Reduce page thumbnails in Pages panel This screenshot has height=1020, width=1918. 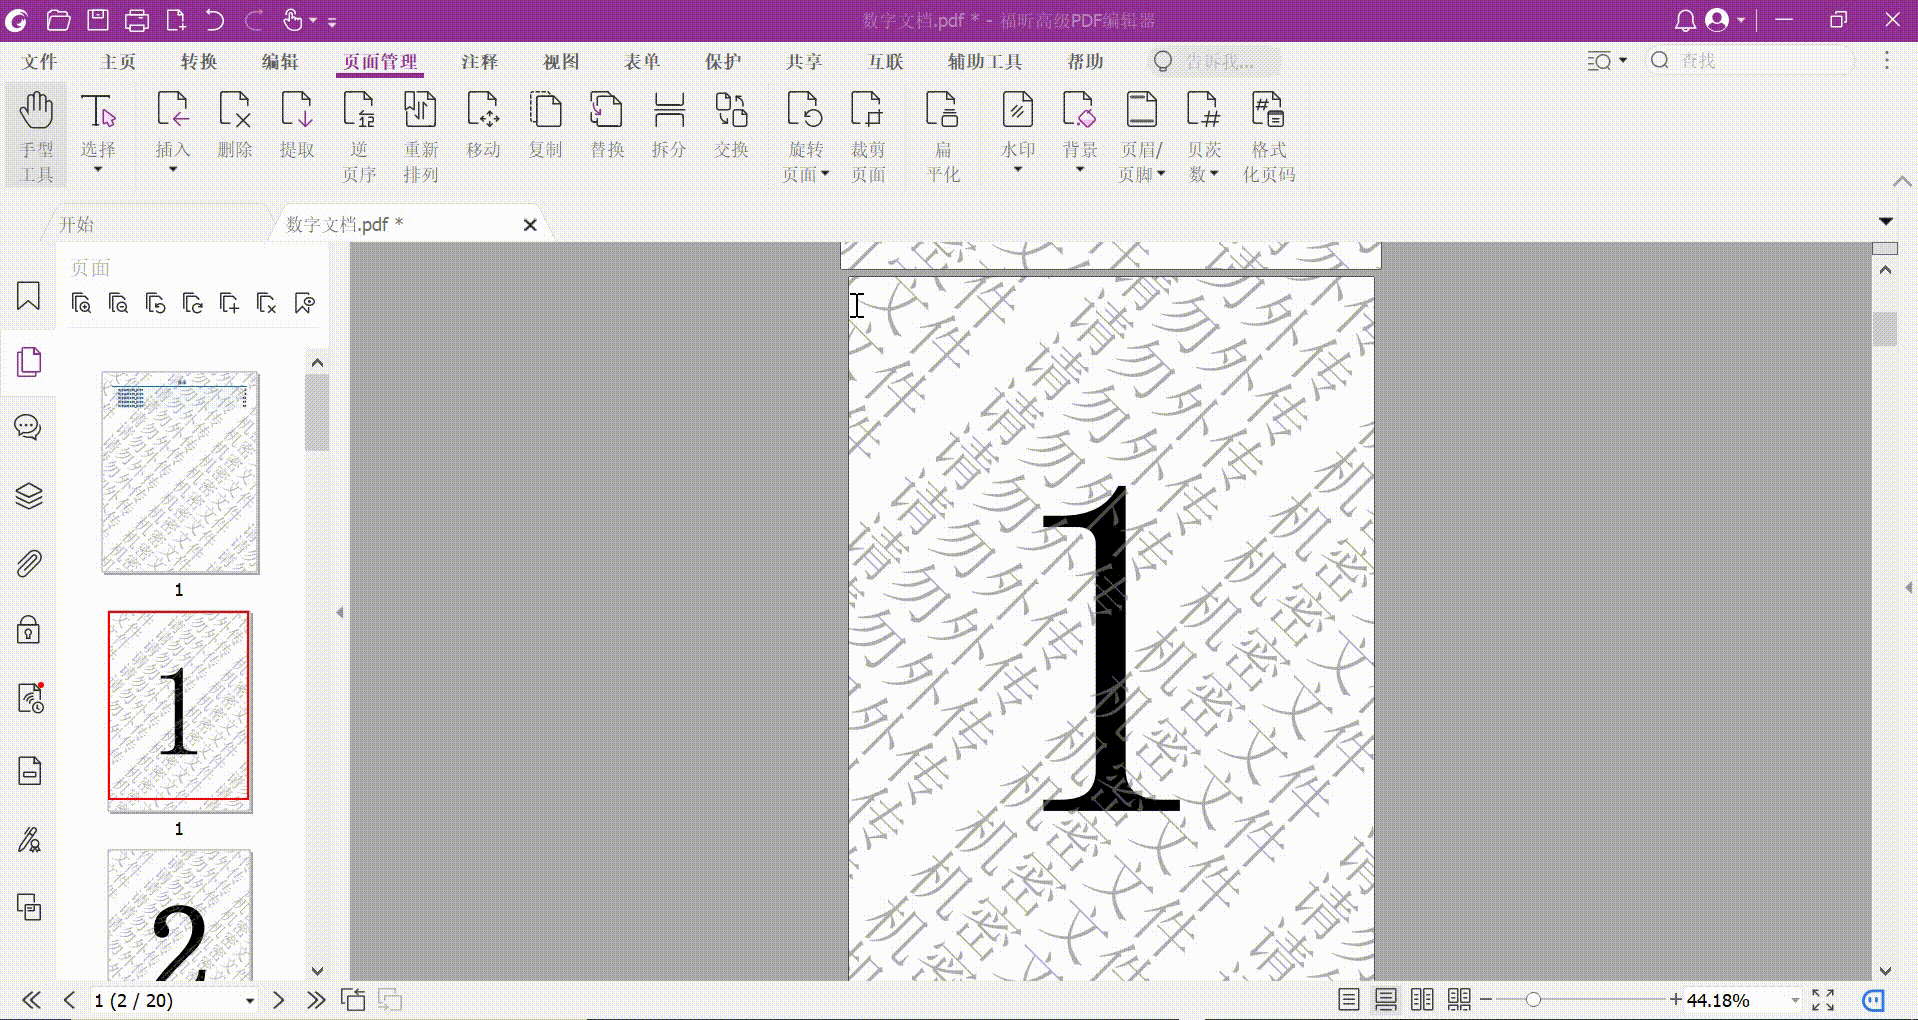coord(119,303)
